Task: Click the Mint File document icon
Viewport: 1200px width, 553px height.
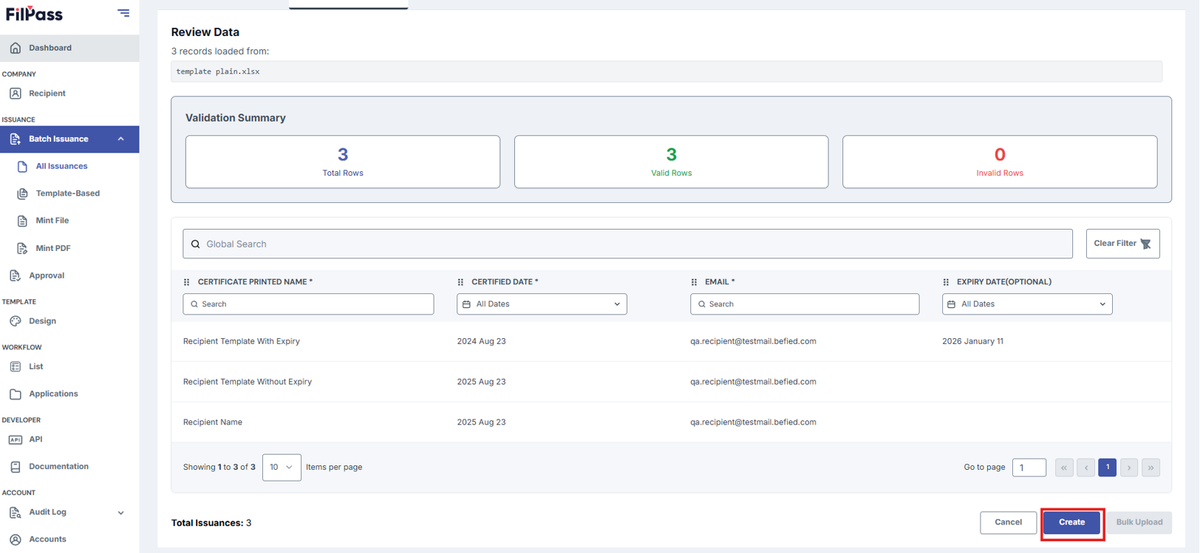Action: 24,220
